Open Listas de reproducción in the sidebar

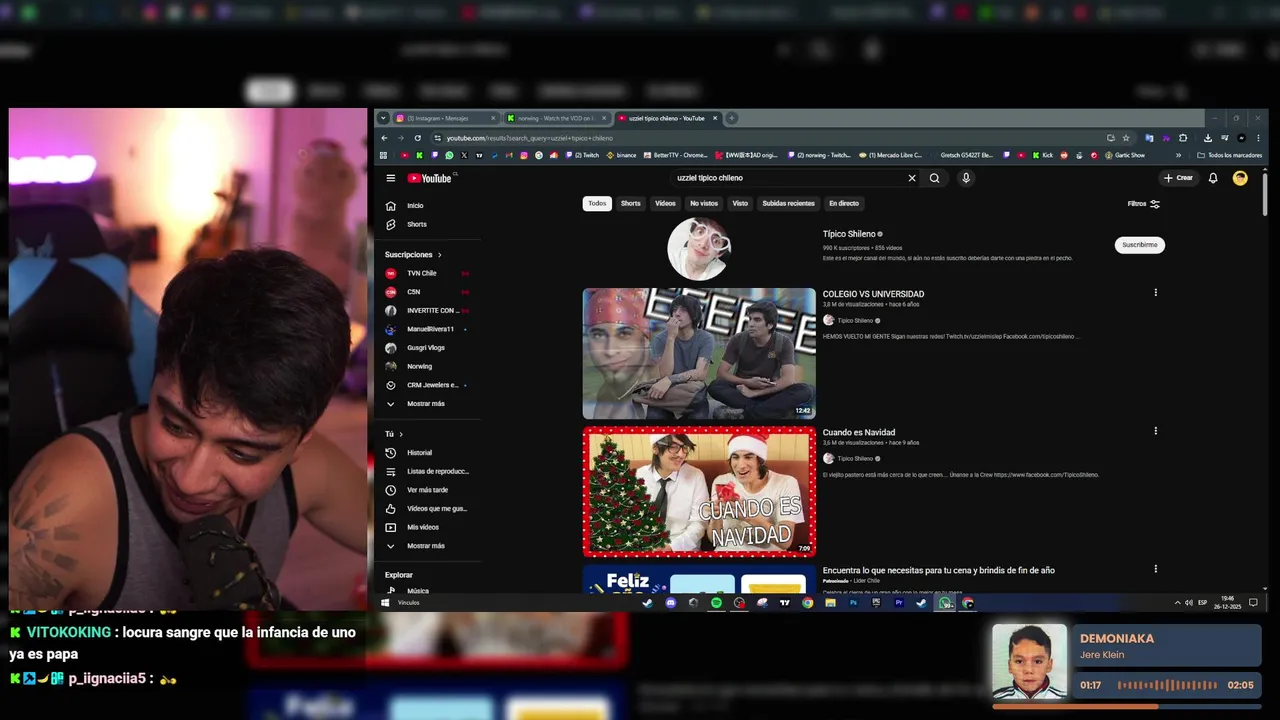coord(428,471)
